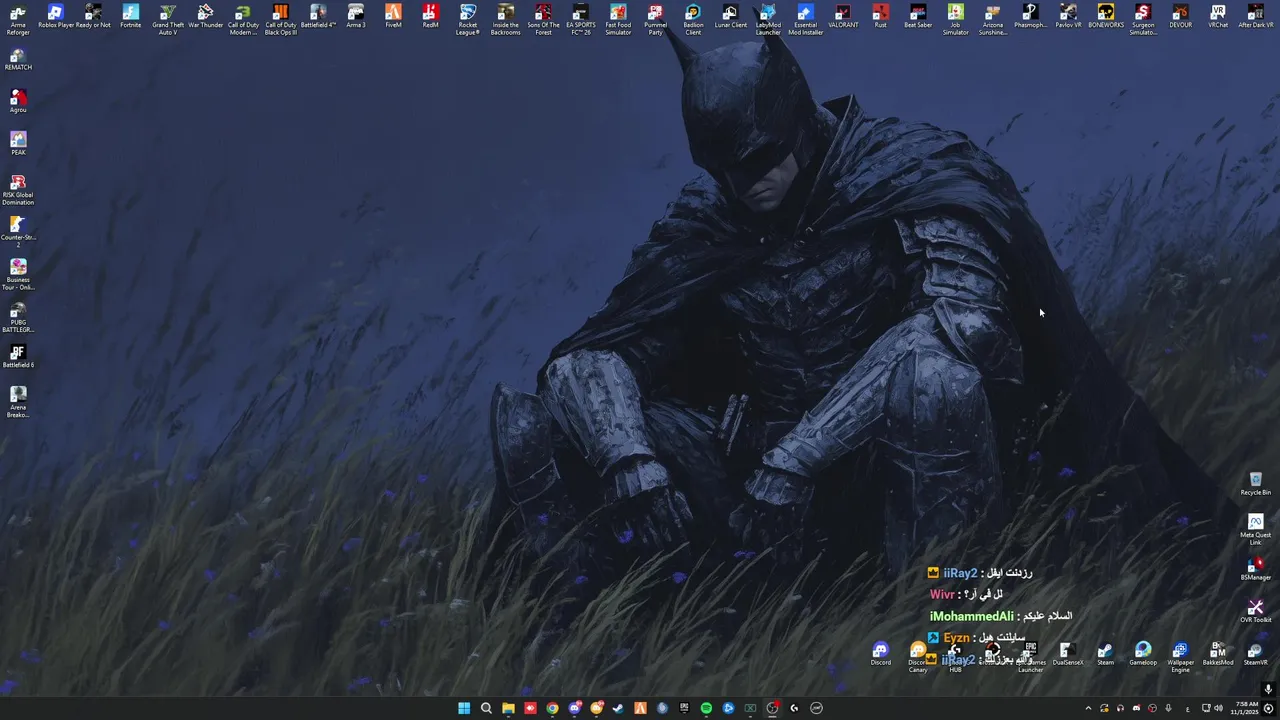Select the VRChat desktop icon

(1218, 16)
